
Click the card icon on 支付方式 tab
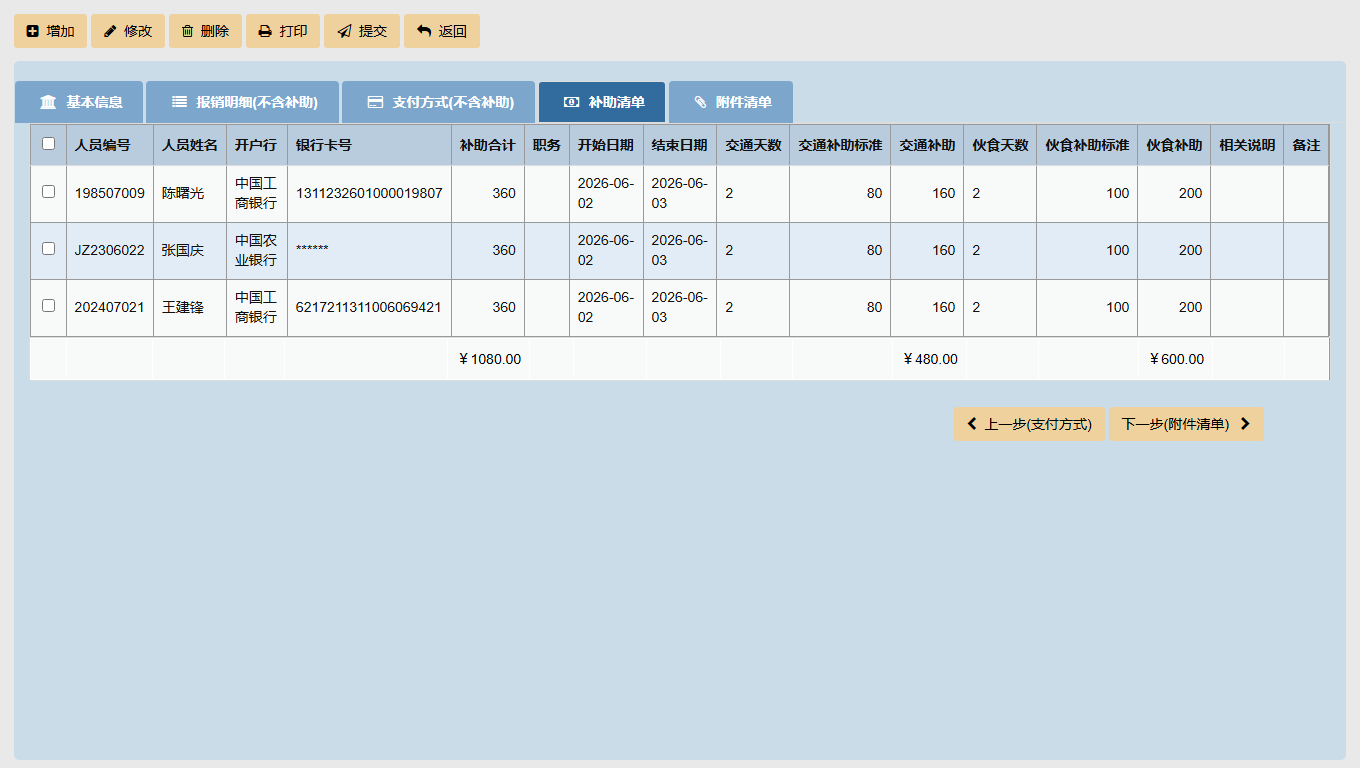375,102
